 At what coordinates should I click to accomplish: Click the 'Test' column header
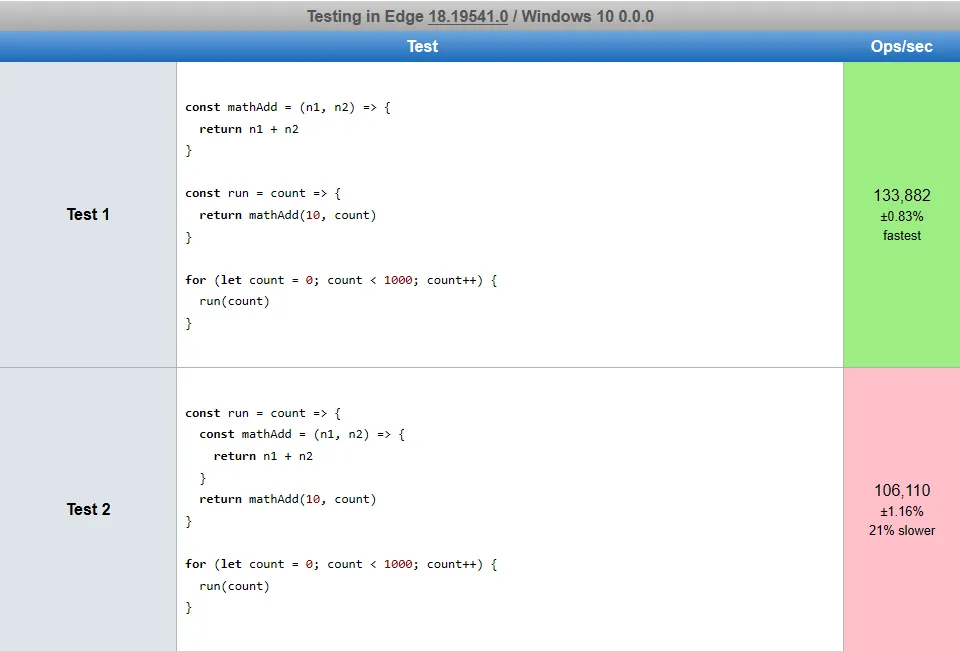[422, 47]
